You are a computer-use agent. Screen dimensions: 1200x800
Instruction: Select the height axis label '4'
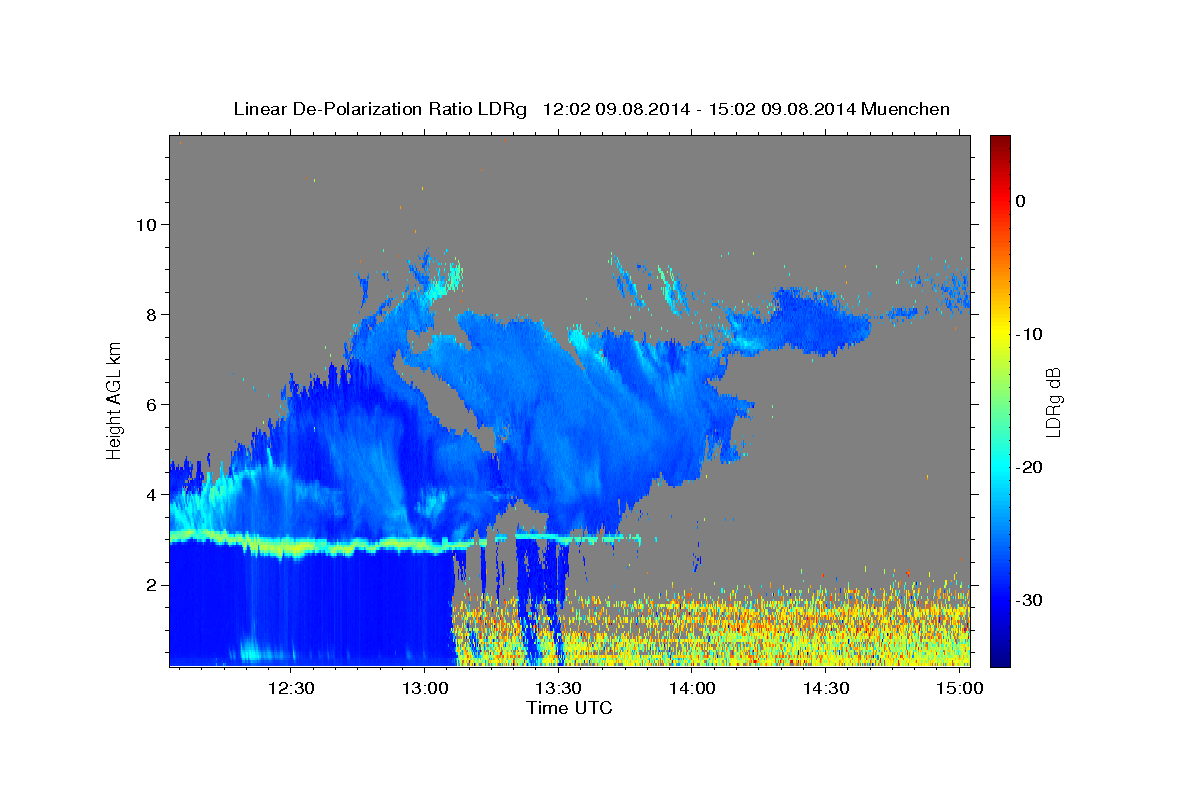(x=151, y=494)
